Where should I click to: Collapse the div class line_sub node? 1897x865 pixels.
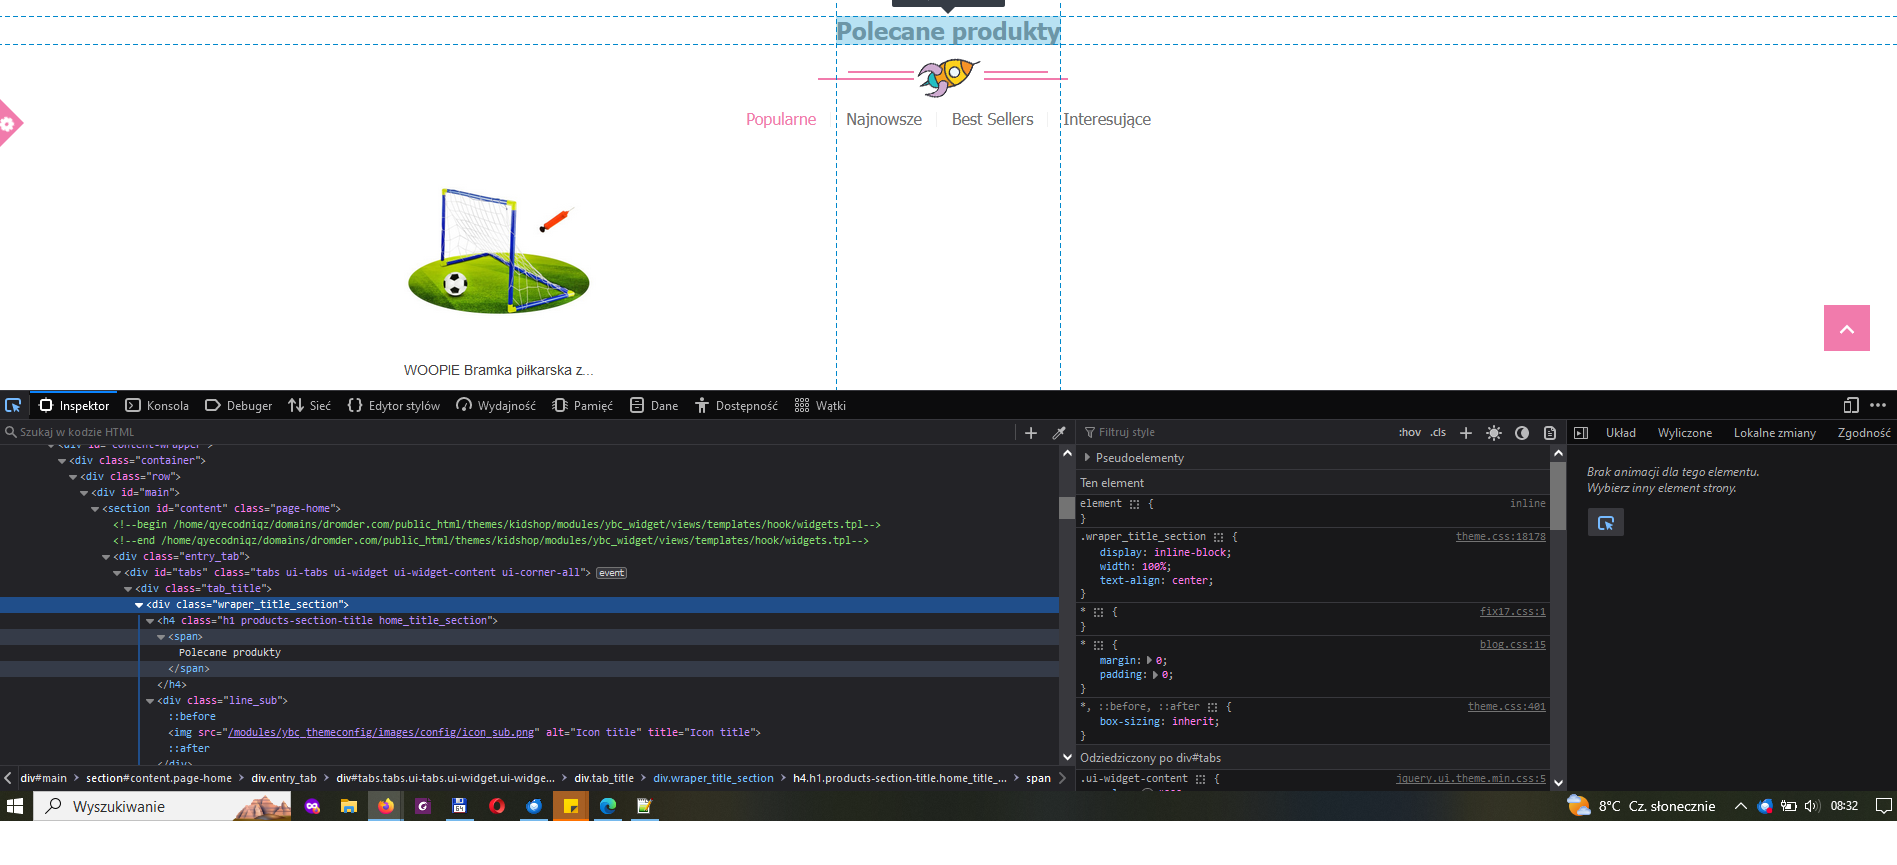point(150,701)
